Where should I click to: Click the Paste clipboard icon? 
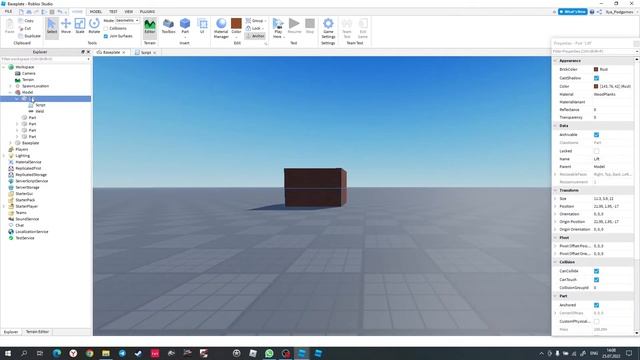tap(9, 27)
